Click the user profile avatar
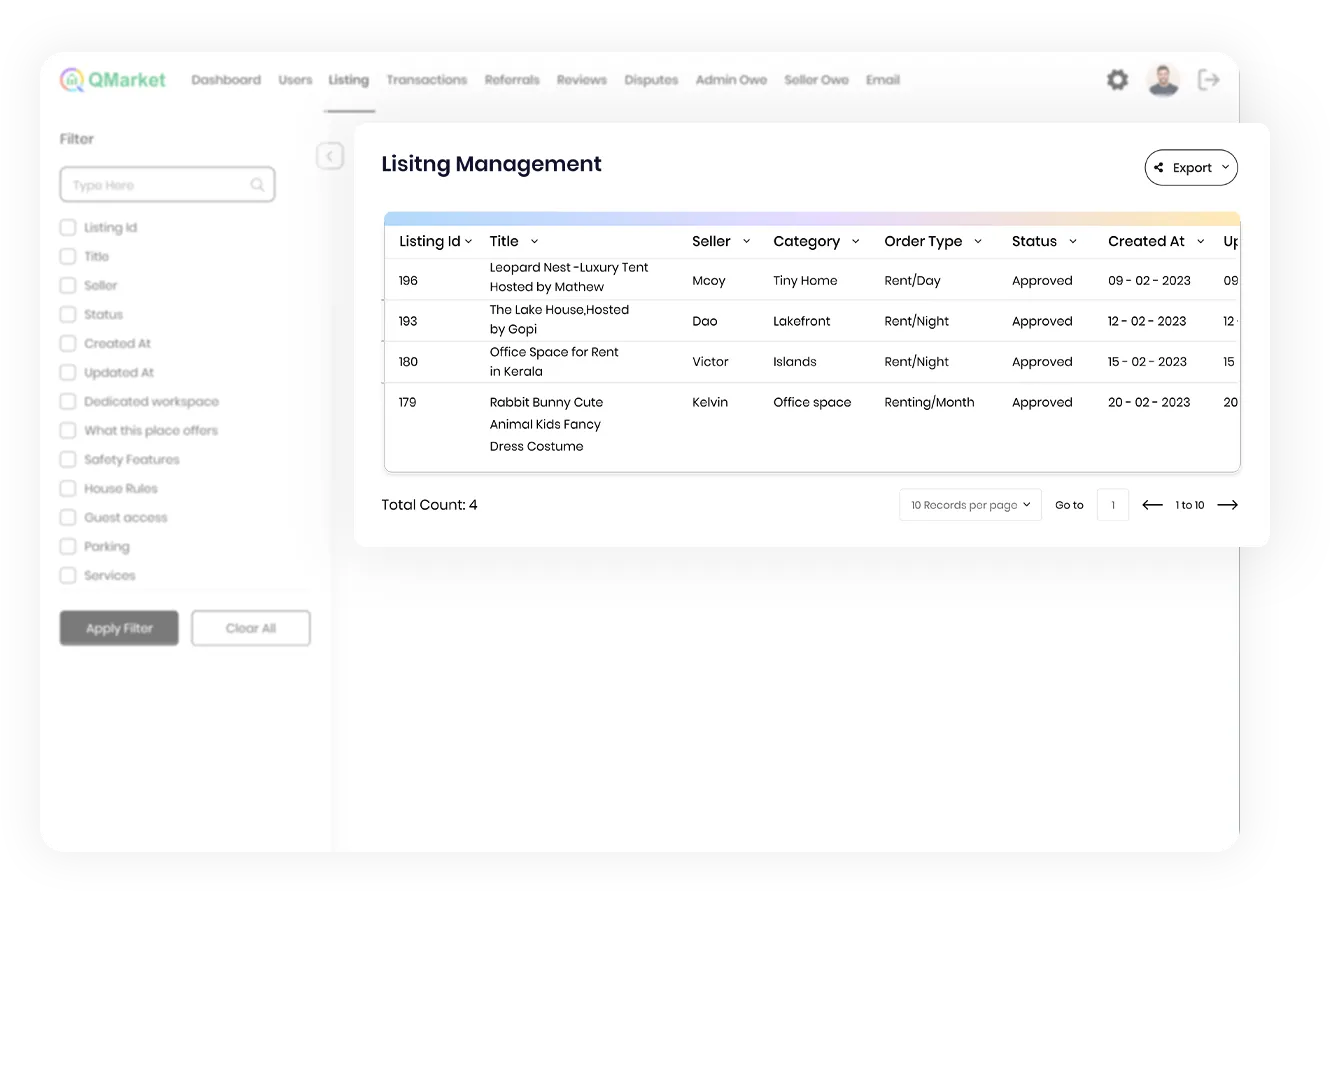Viewport: 1330px width, 1080px height. tap(1163, 80)
